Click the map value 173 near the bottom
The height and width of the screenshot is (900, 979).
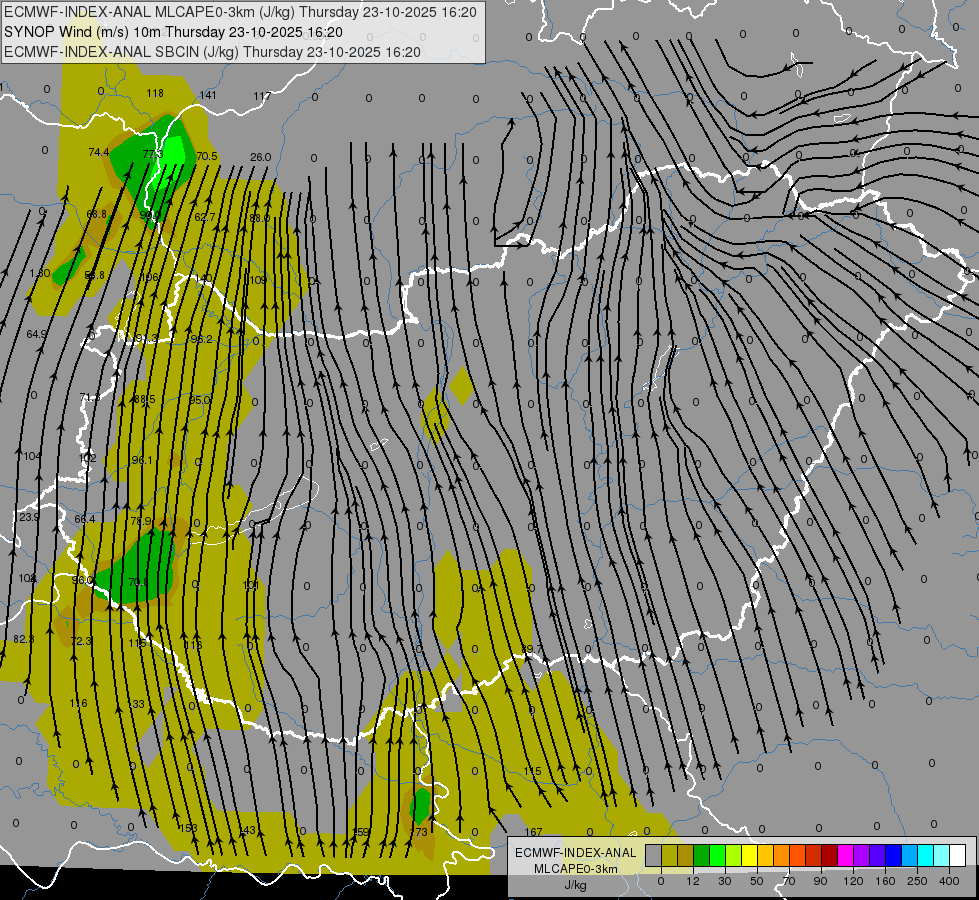click(x=418, y=832)
